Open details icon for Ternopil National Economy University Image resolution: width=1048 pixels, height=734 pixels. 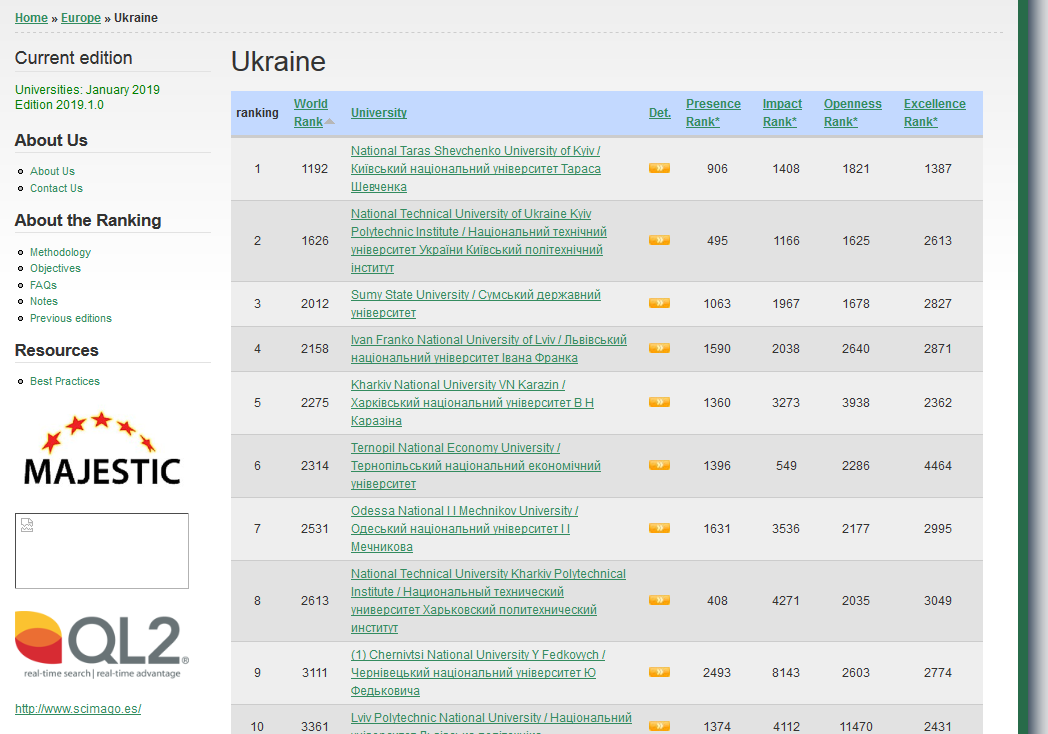(x=659, y=465)
